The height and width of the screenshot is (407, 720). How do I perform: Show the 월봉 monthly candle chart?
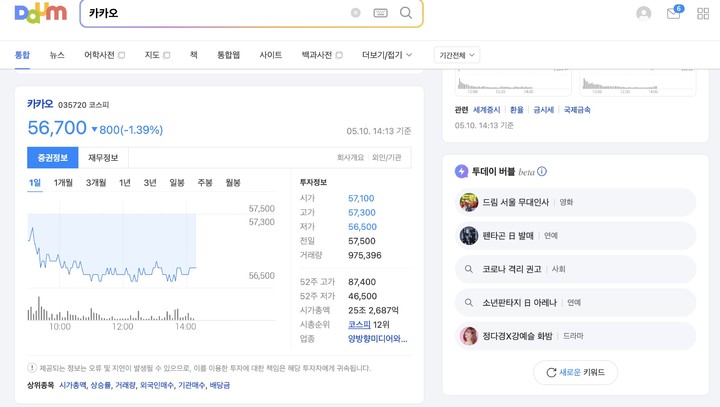pyautogui.click(x=233, y=183)
